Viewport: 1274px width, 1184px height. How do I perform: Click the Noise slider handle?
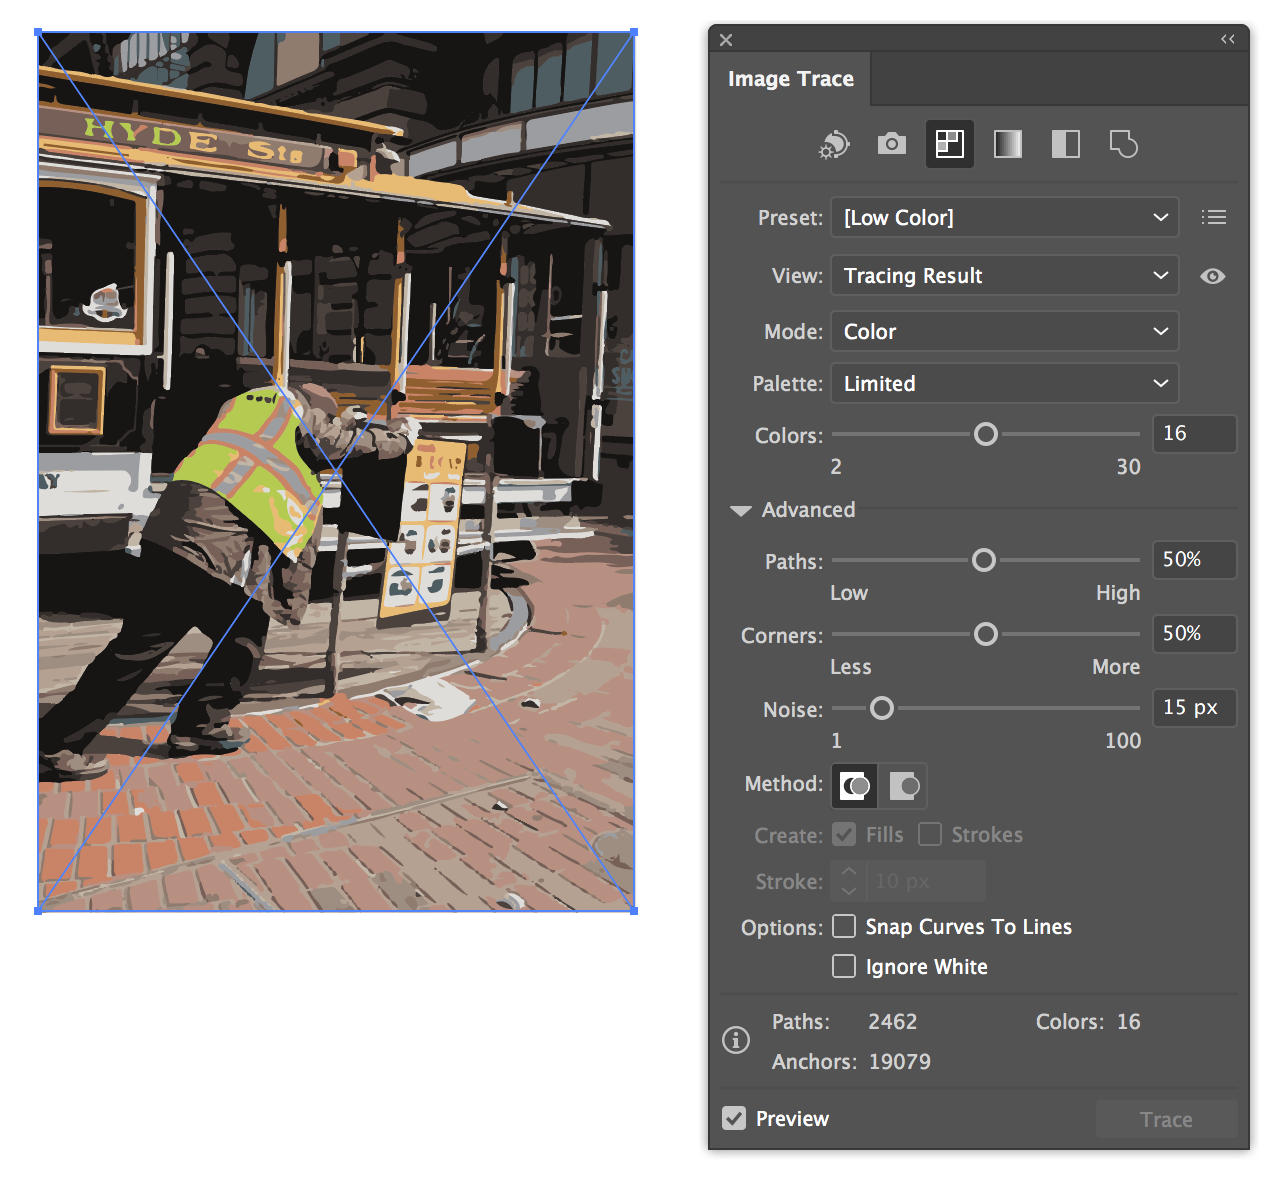tap(881, 708)
